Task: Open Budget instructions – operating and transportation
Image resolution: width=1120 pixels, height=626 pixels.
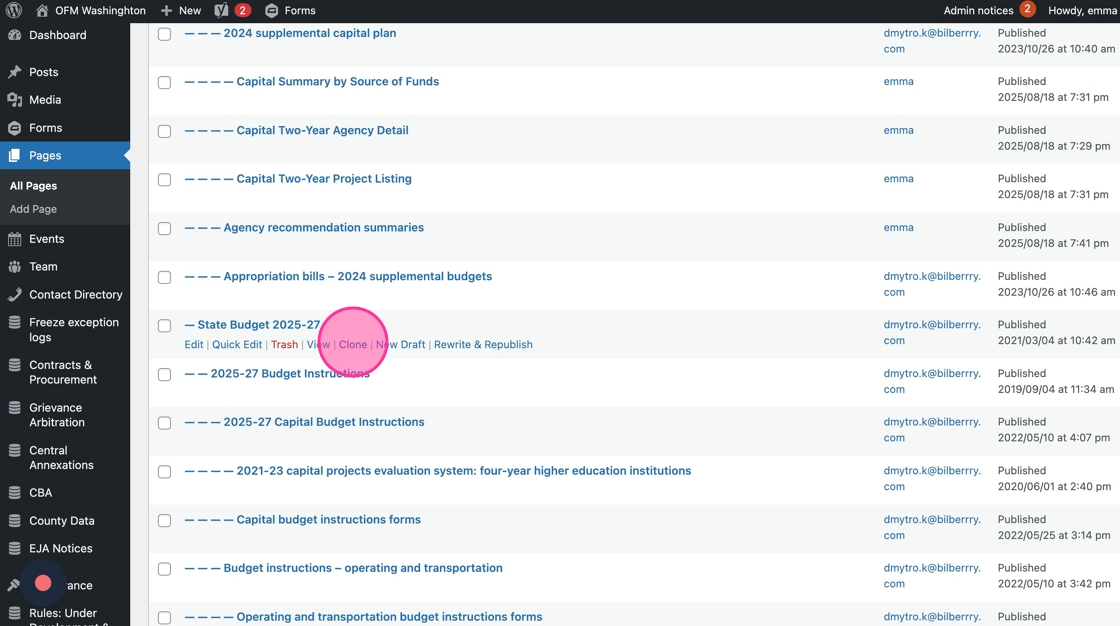Action: (363, 568)
